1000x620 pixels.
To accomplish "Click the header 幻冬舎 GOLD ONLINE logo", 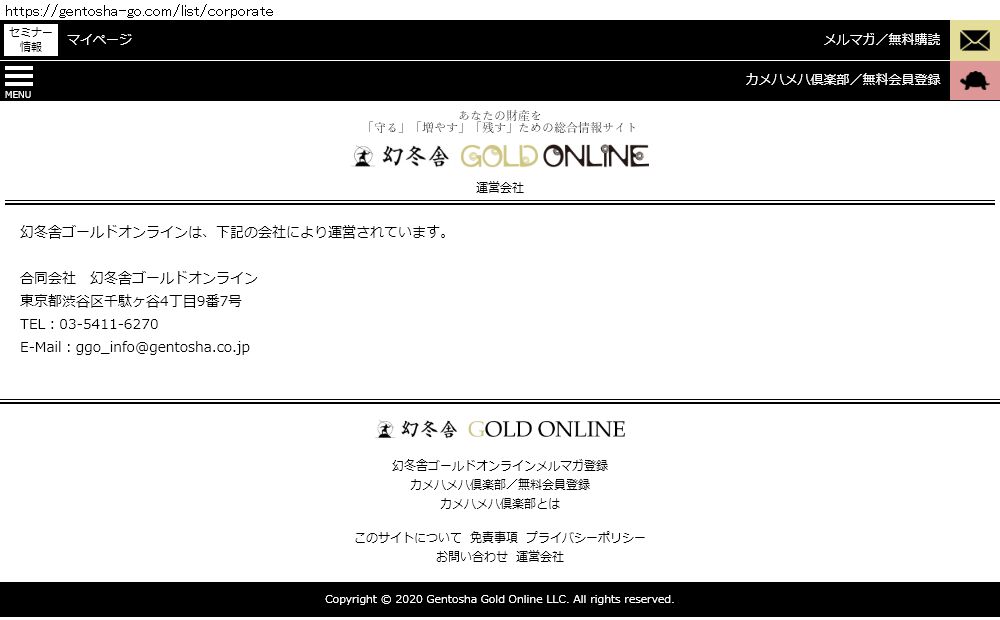I will [x=500, y=156].
